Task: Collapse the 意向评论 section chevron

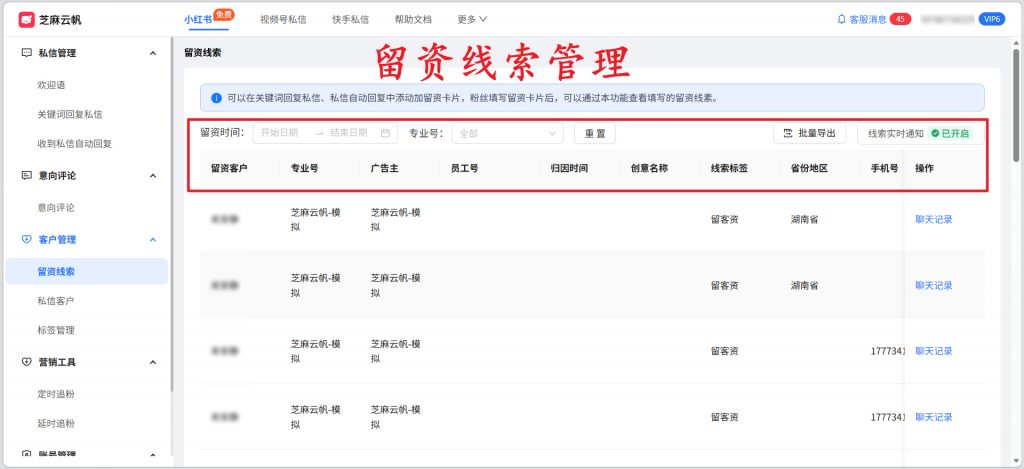Action: click(153, 176)
